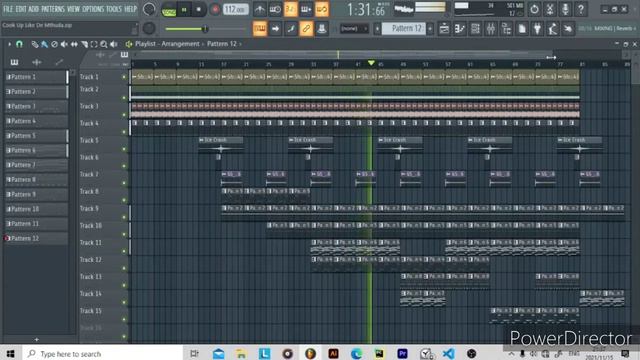Image resolution: width=640 pixels, height=360 pixels.
Task: Toggle the playlist magnet snap icon
Action: point(19,44)
